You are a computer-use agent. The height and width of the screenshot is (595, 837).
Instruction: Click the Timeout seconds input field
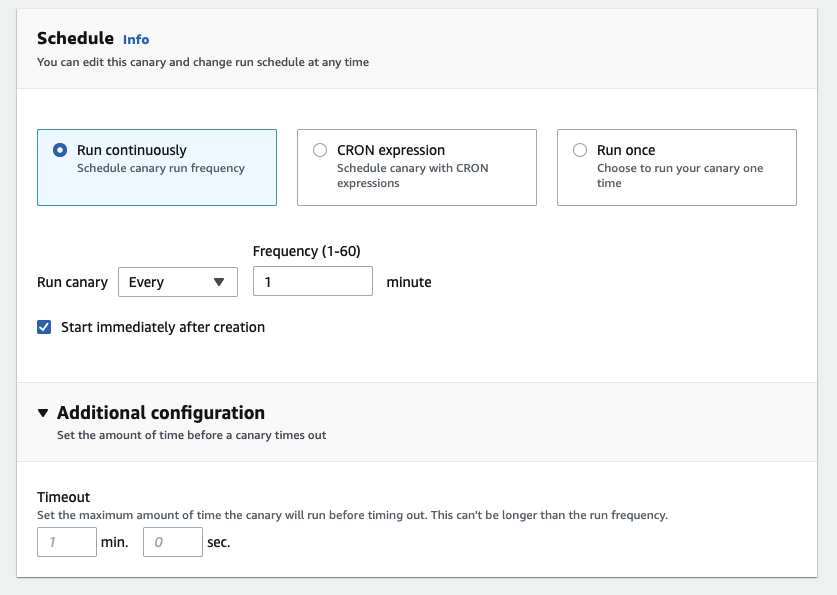[173, 542]
